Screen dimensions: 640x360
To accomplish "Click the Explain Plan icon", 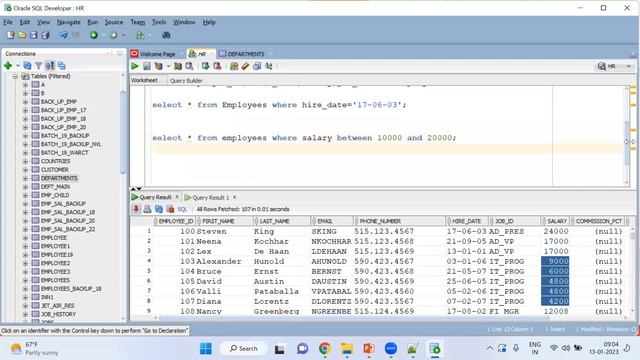I will coord(158,66).
